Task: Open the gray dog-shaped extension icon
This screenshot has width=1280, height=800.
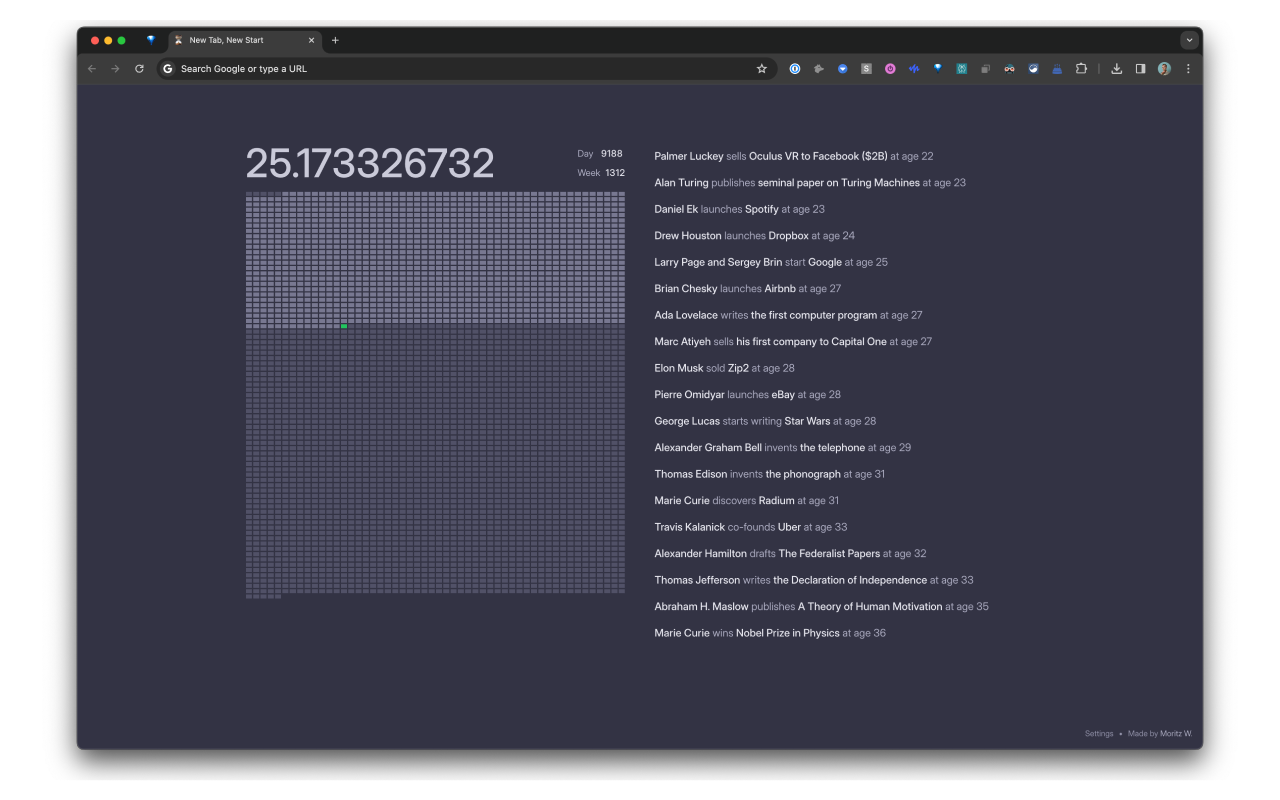Action: tap(819, 69)
